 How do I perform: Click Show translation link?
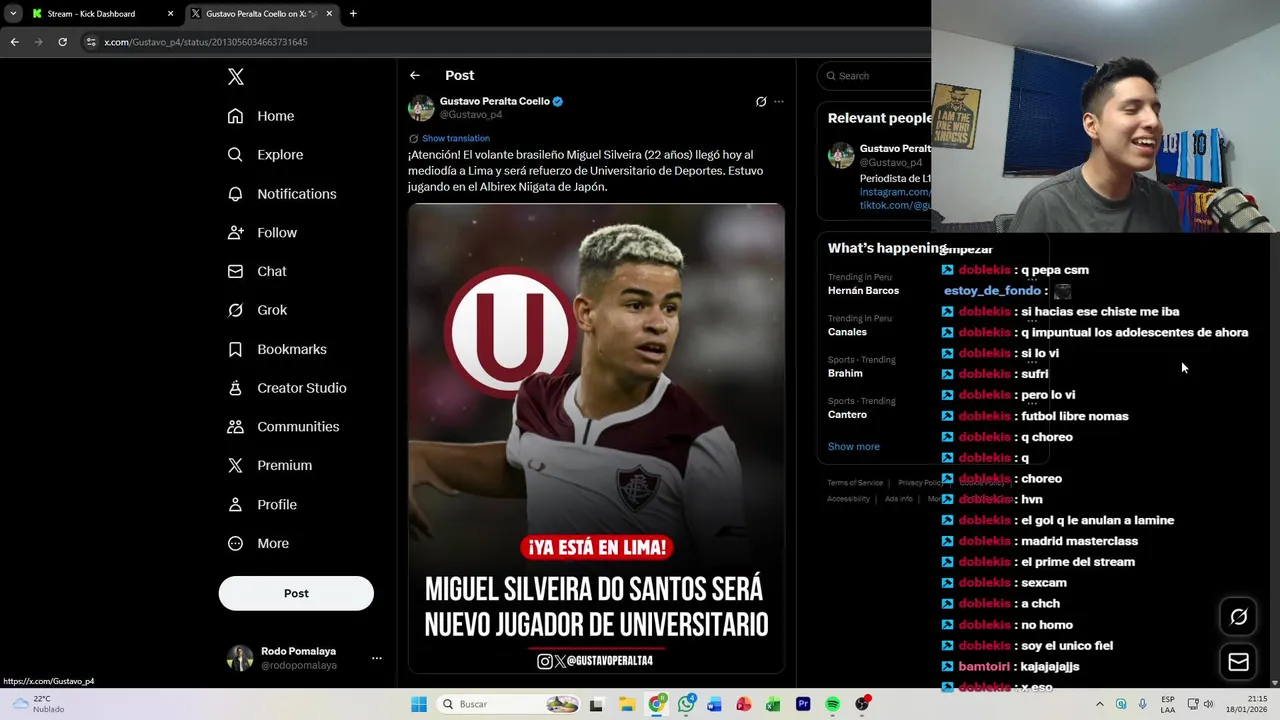[x=456, y=138]
